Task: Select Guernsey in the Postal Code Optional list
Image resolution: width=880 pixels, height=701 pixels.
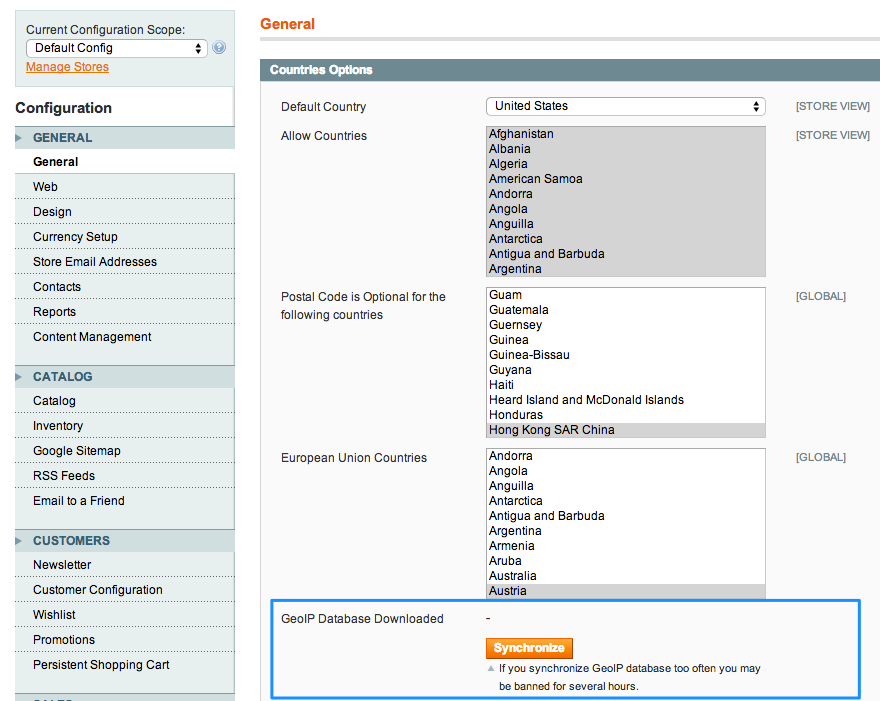Action: coord(625,325)
